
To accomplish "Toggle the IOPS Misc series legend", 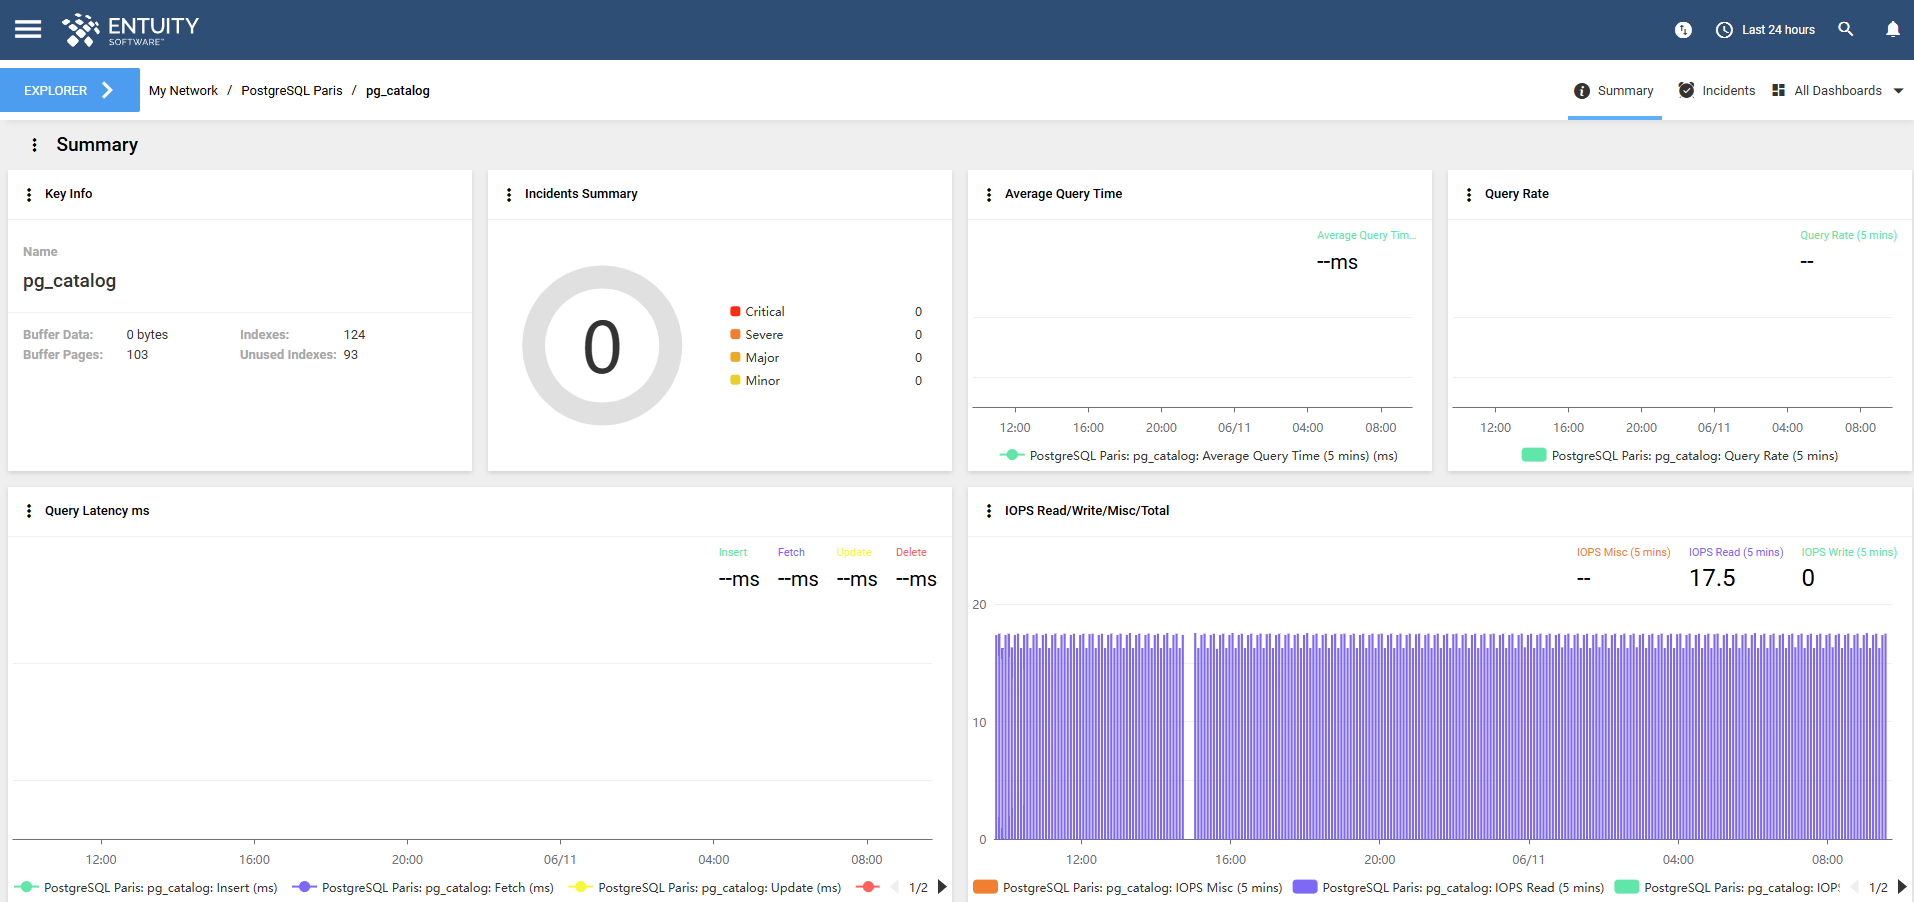I will click(x=1128, y=887).
